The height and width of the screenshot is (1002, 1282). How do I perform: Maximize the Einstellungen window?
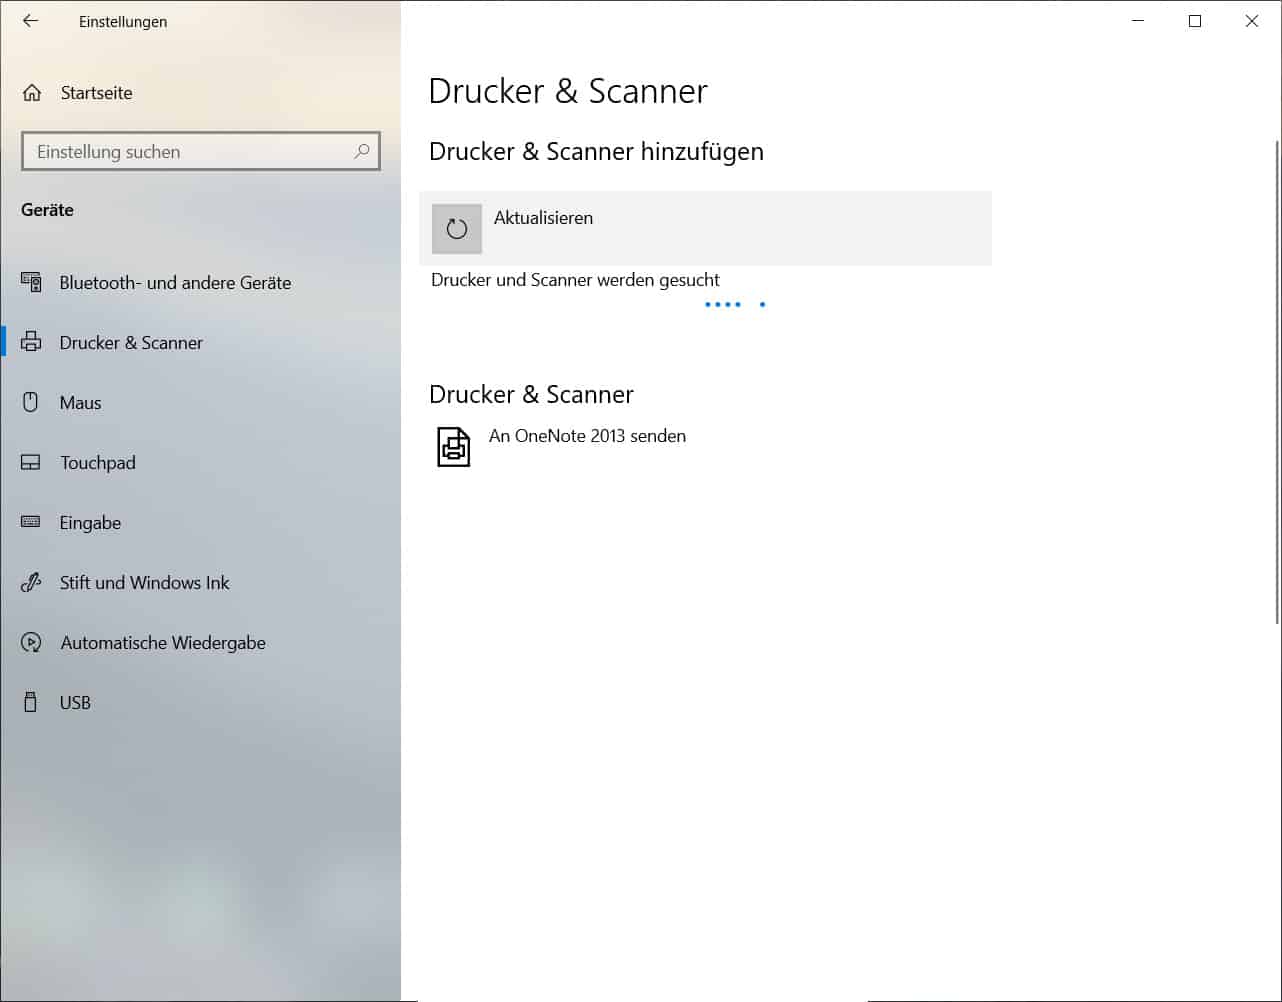1195,21
